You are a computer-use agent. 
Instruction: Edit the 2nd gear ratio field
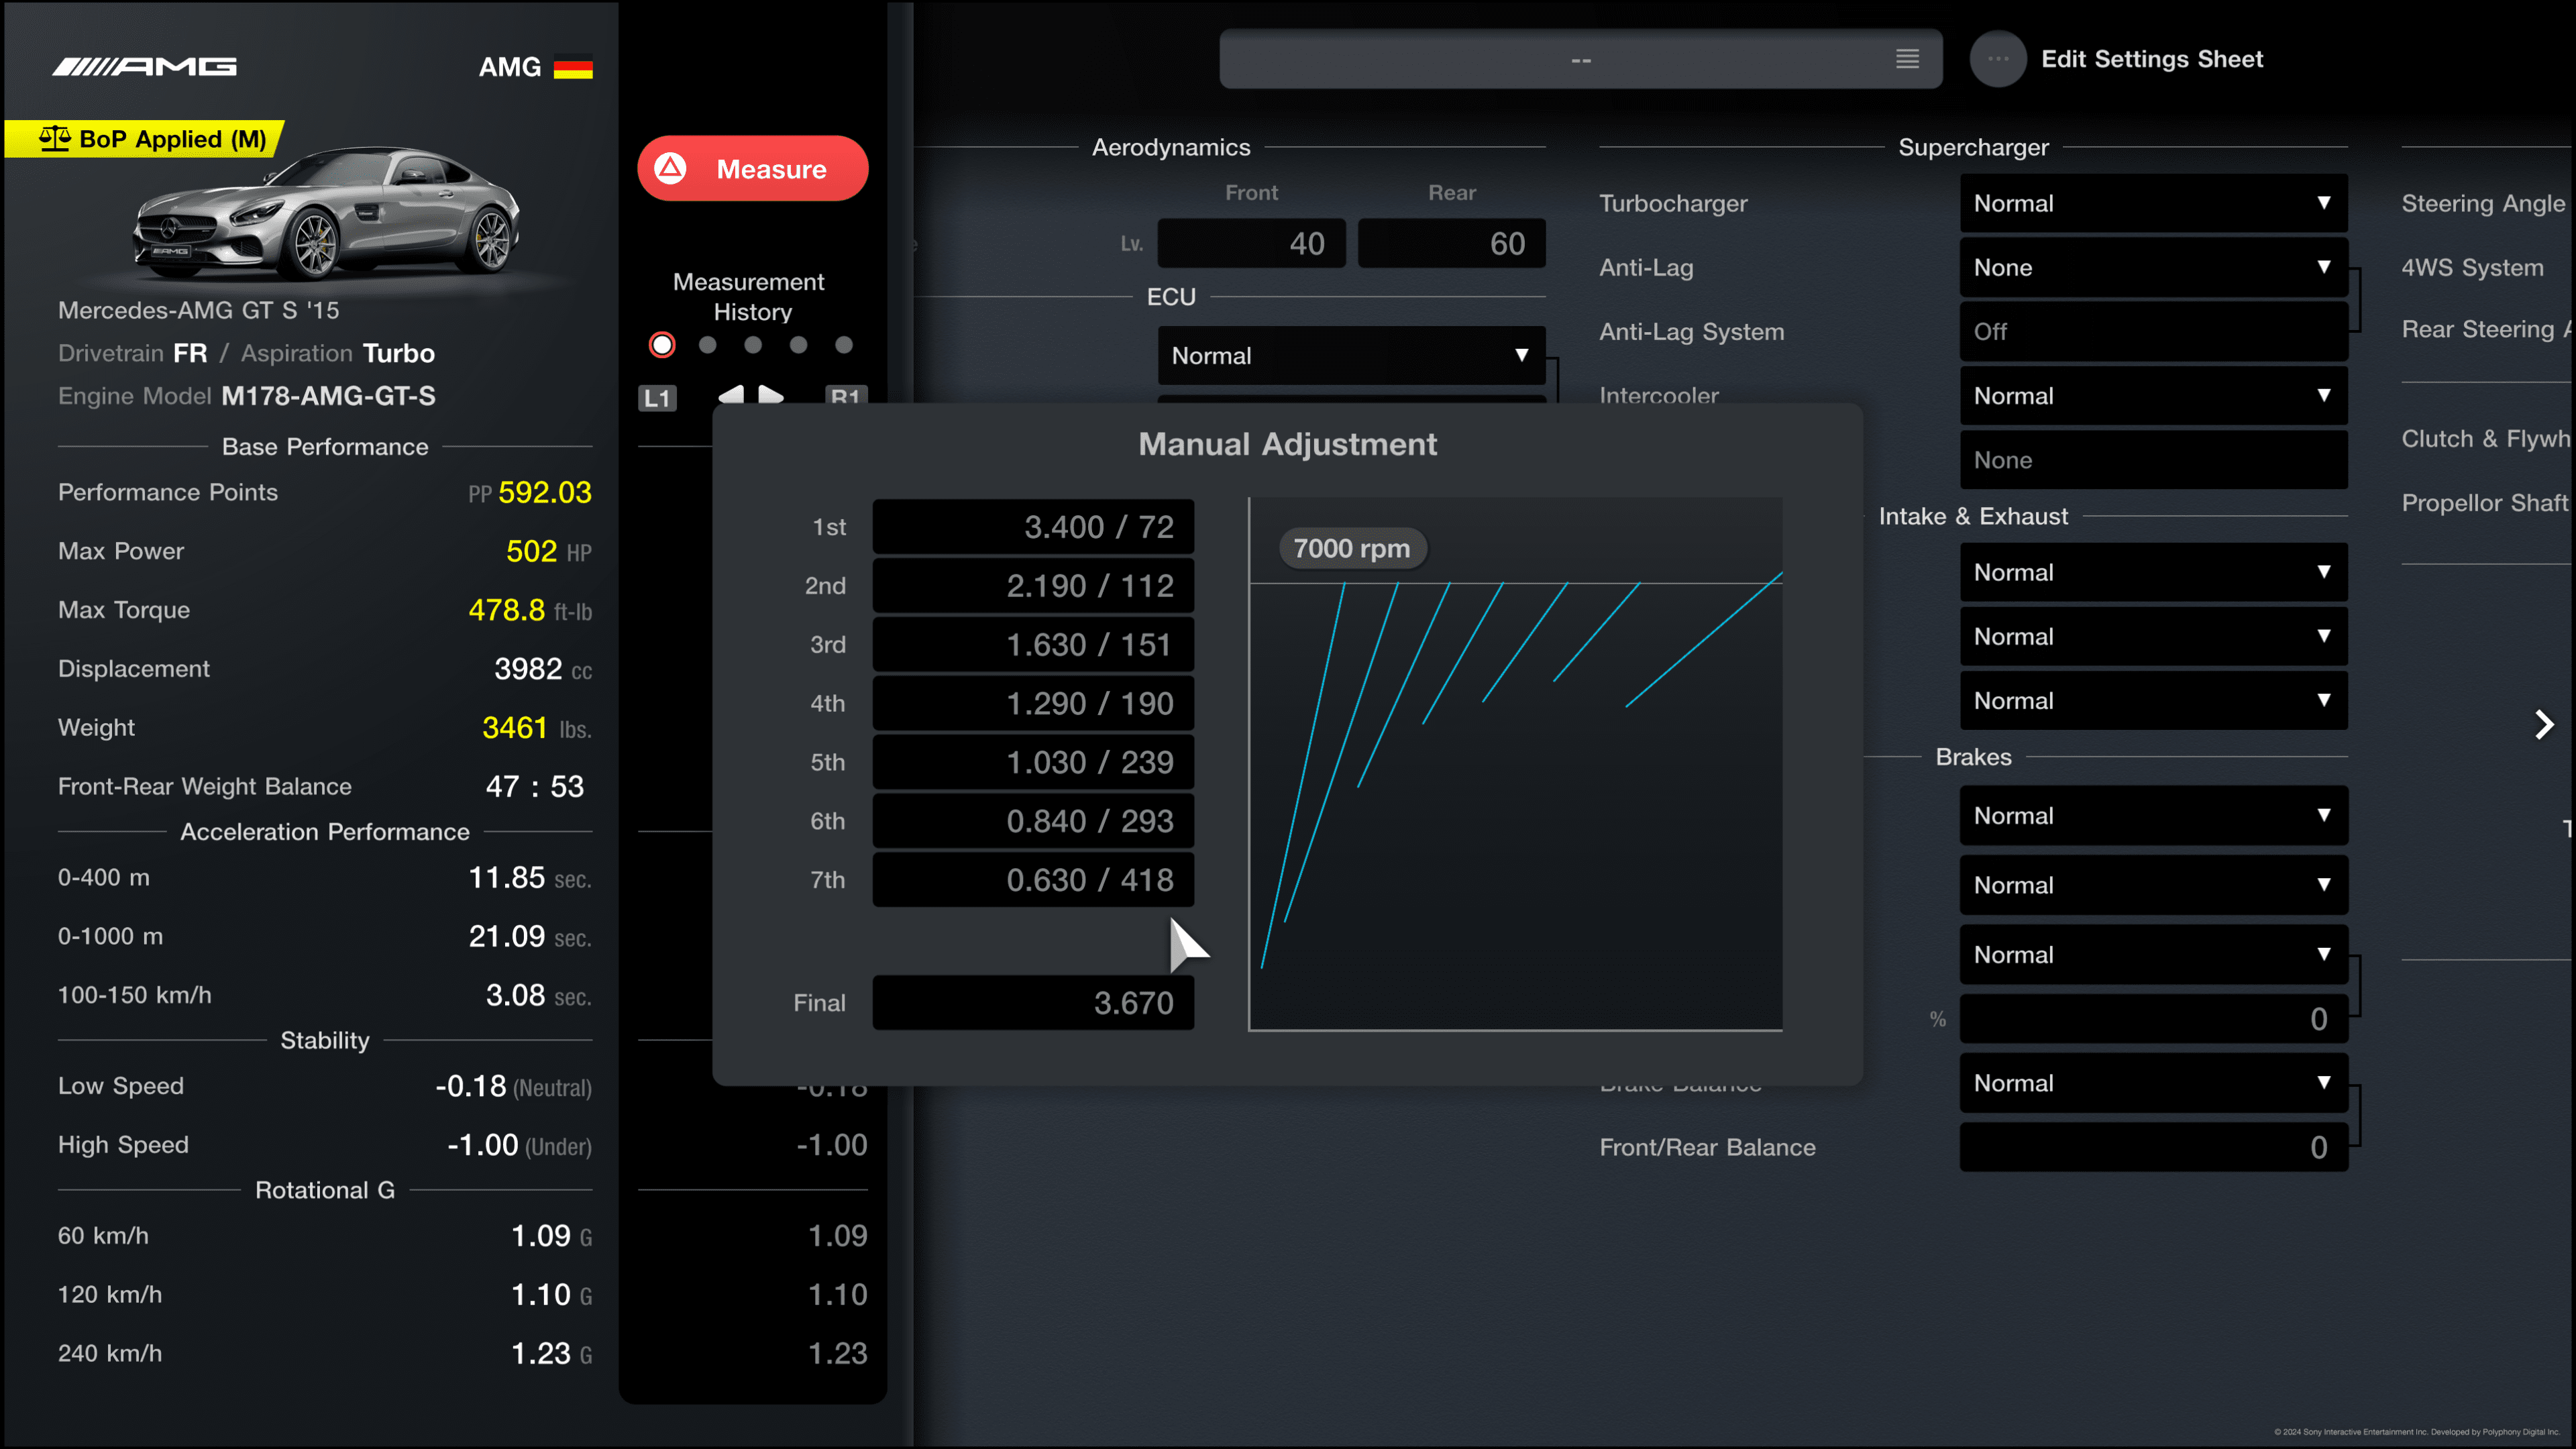(1033, 586)
